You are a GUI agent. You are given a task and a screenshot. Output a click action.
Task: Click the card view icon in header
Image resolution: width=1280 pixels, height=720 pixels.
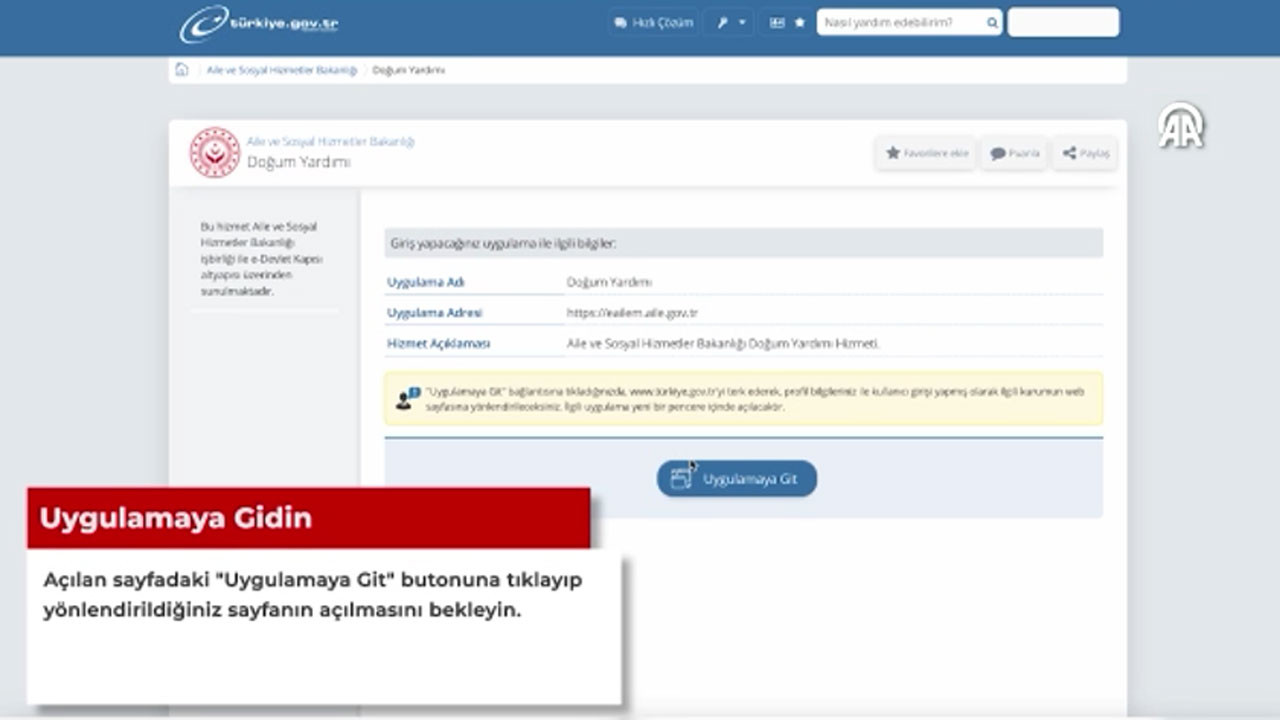[777, 22]
